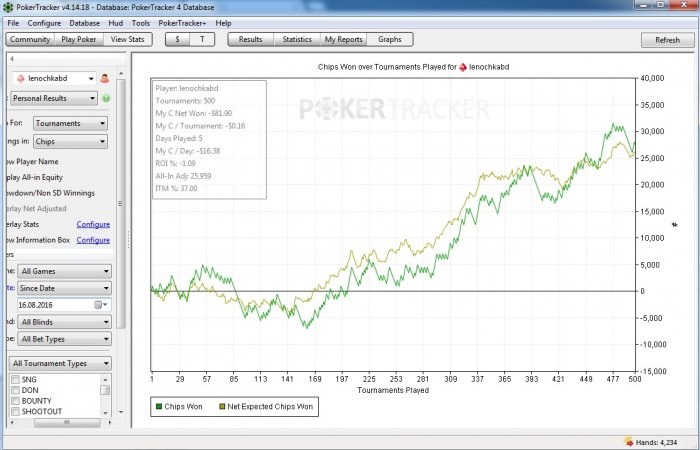Open the All Bet Types dropdown
Image resolution: width=700 pixels, height=450 pixels.
coord(64,339)
